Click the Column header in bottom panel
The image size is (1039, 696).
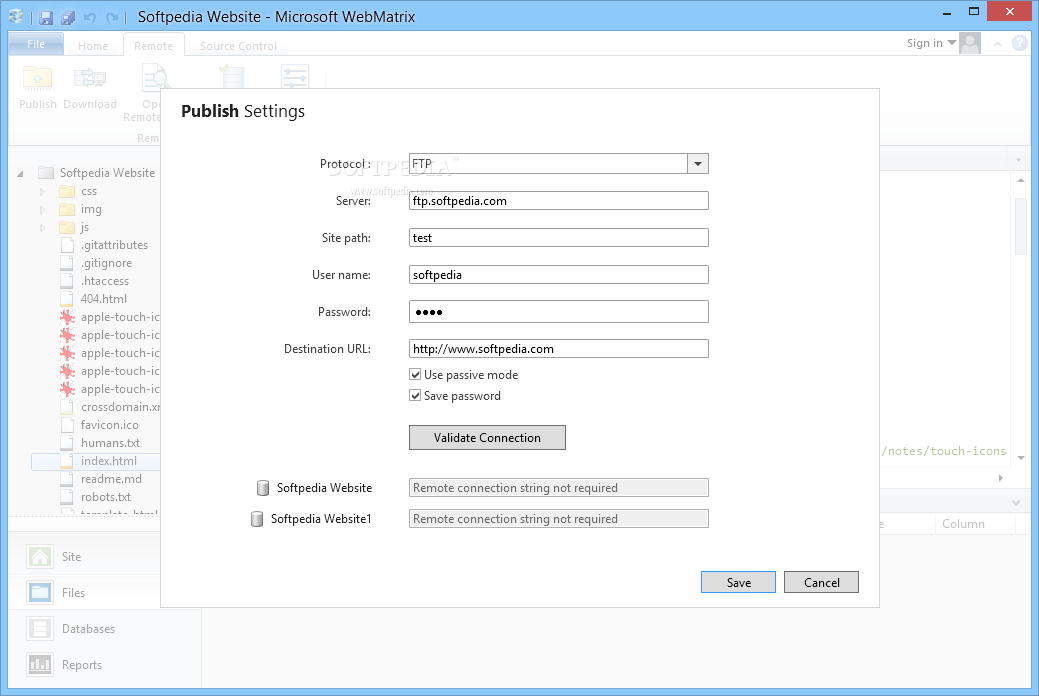[x=963, y=524]
